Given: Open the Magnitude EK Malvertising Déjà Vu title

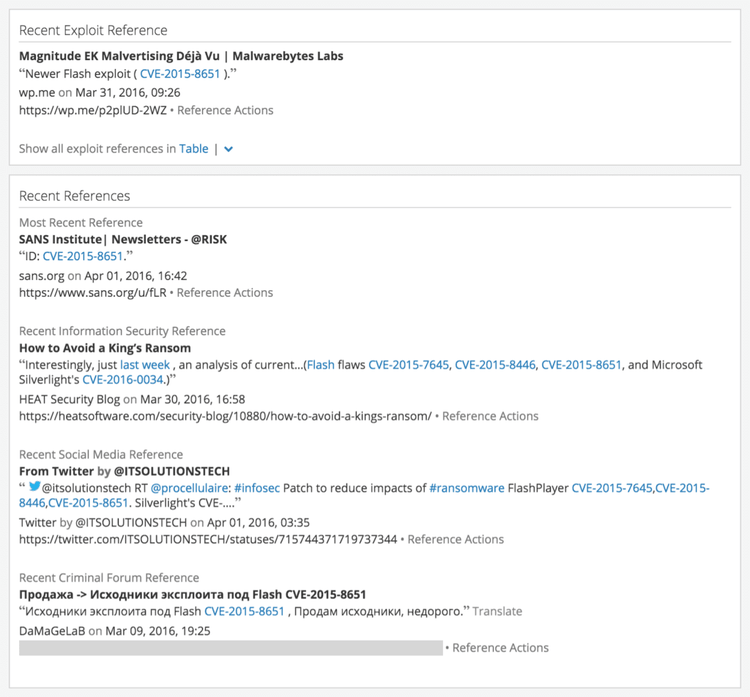Looking at the screenshot, I should tap(181, 56).
